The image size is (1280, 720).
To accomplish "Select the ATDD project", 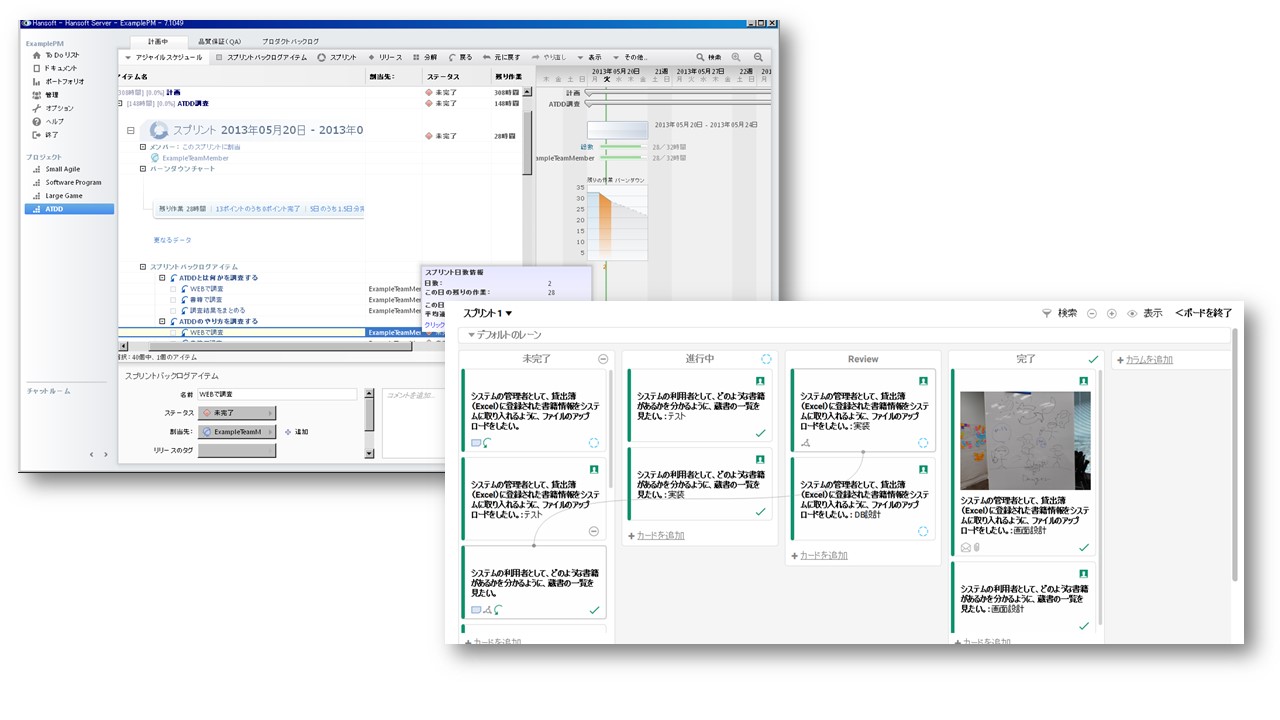I will point(69,209).
